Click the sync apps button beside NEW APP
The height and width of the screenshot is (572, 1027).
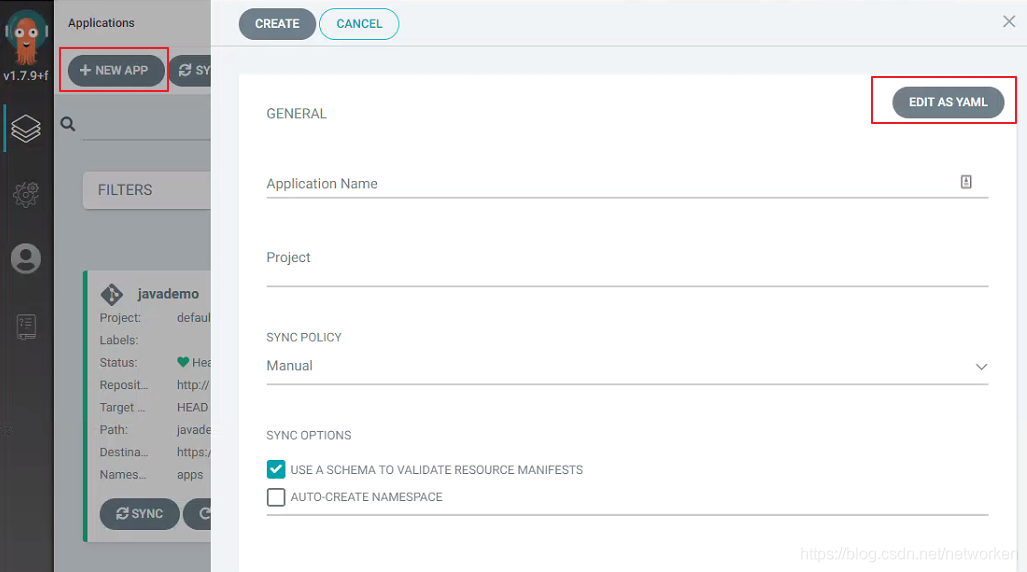[191, 70]
